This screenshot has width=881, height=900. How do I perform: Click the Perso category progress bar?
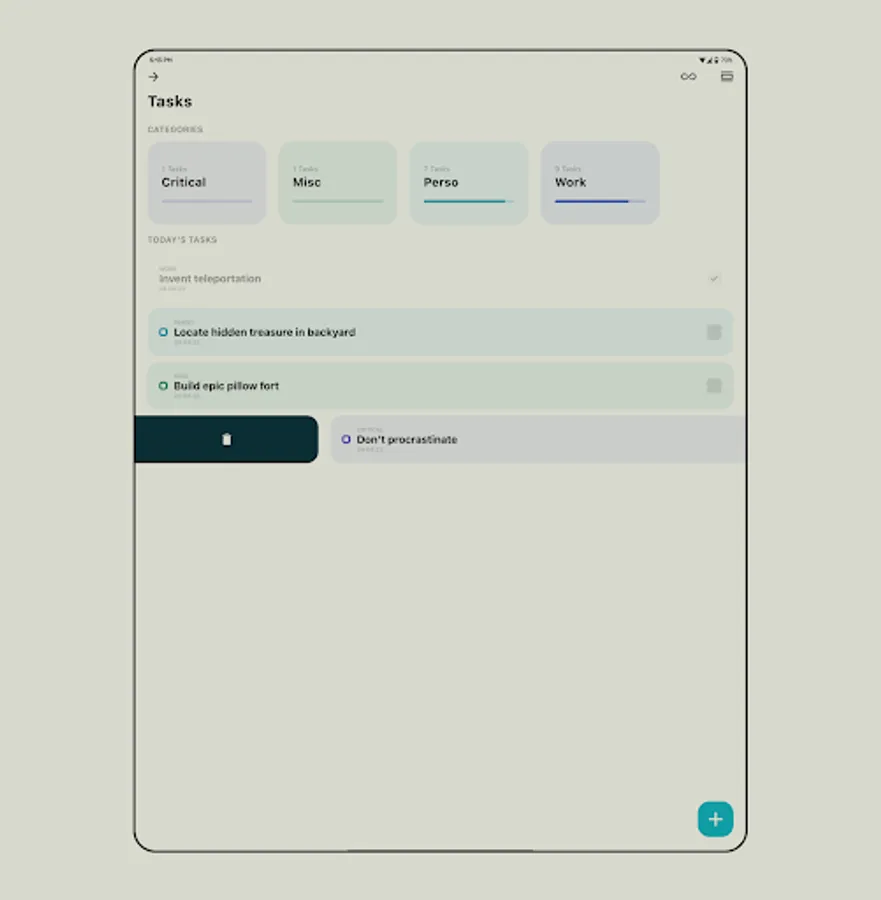pos(468,201)
